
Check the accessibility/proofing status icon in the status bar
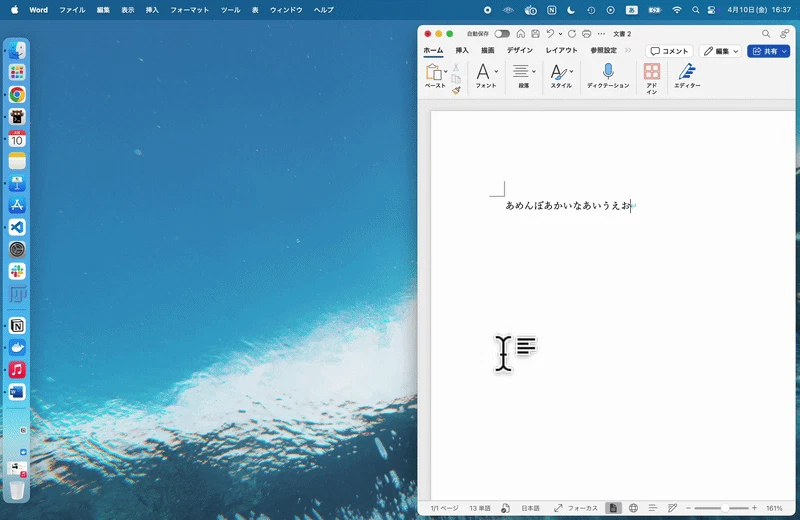coord(505,508)
